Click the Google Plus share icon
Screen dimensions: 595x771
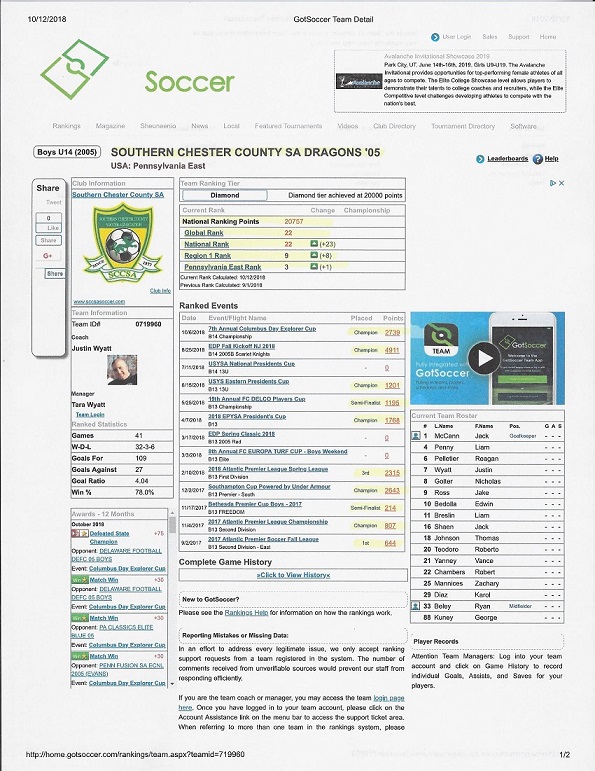coord(48,256)
